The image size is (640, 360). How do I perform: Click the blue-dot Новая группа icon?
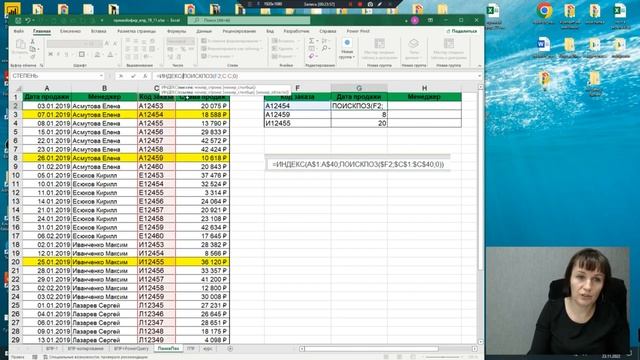(x=347, y=42)
